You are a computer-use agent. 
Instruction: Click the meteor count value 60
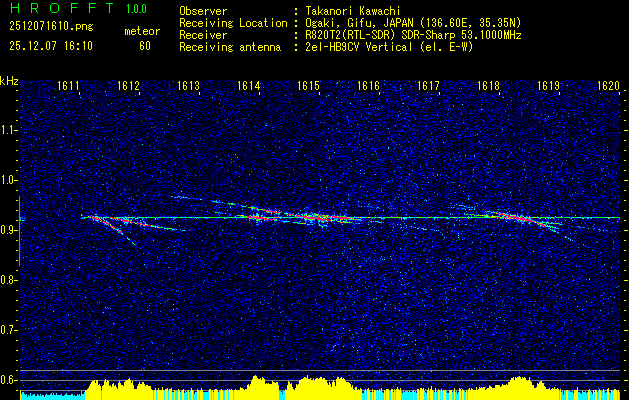(x=145, y=46)
